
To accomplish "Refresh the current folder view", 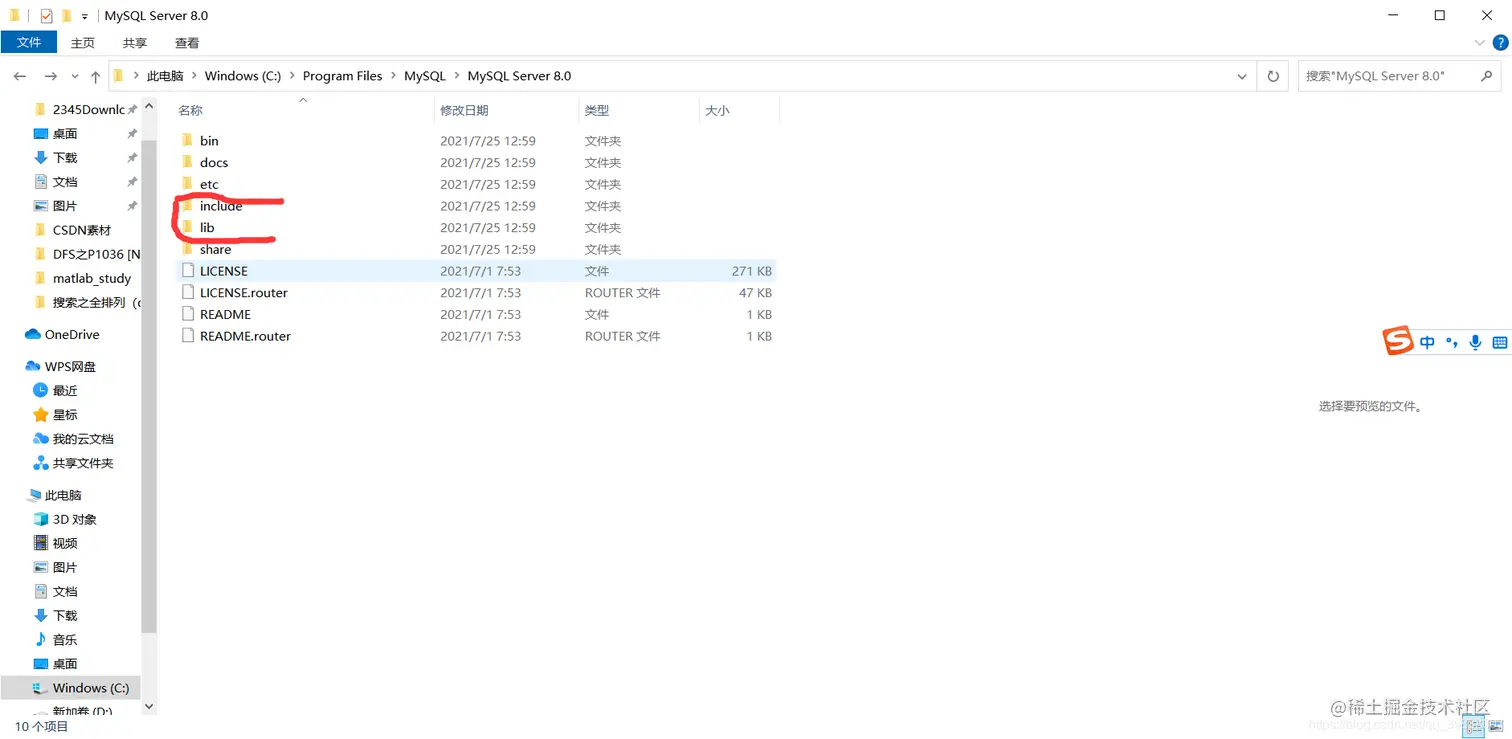I will [x=1273, y=76].
